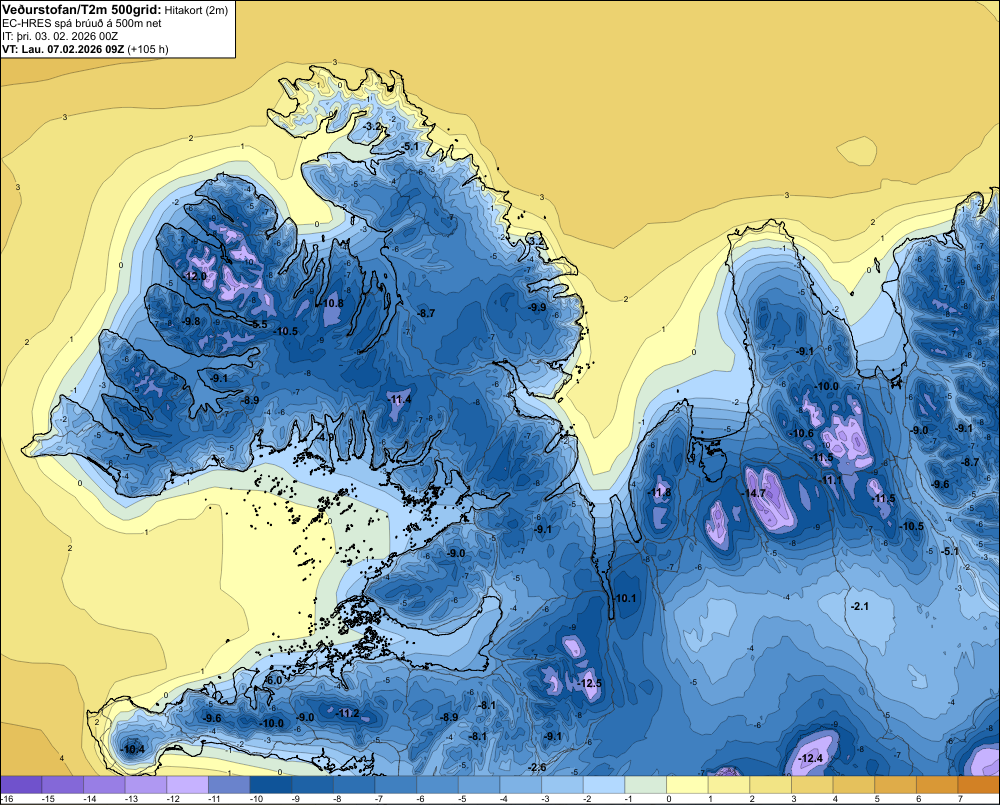Click the -12.5 temperature value
The width and height of the screenshot is (1000, 805).
[x=589, y=683]
